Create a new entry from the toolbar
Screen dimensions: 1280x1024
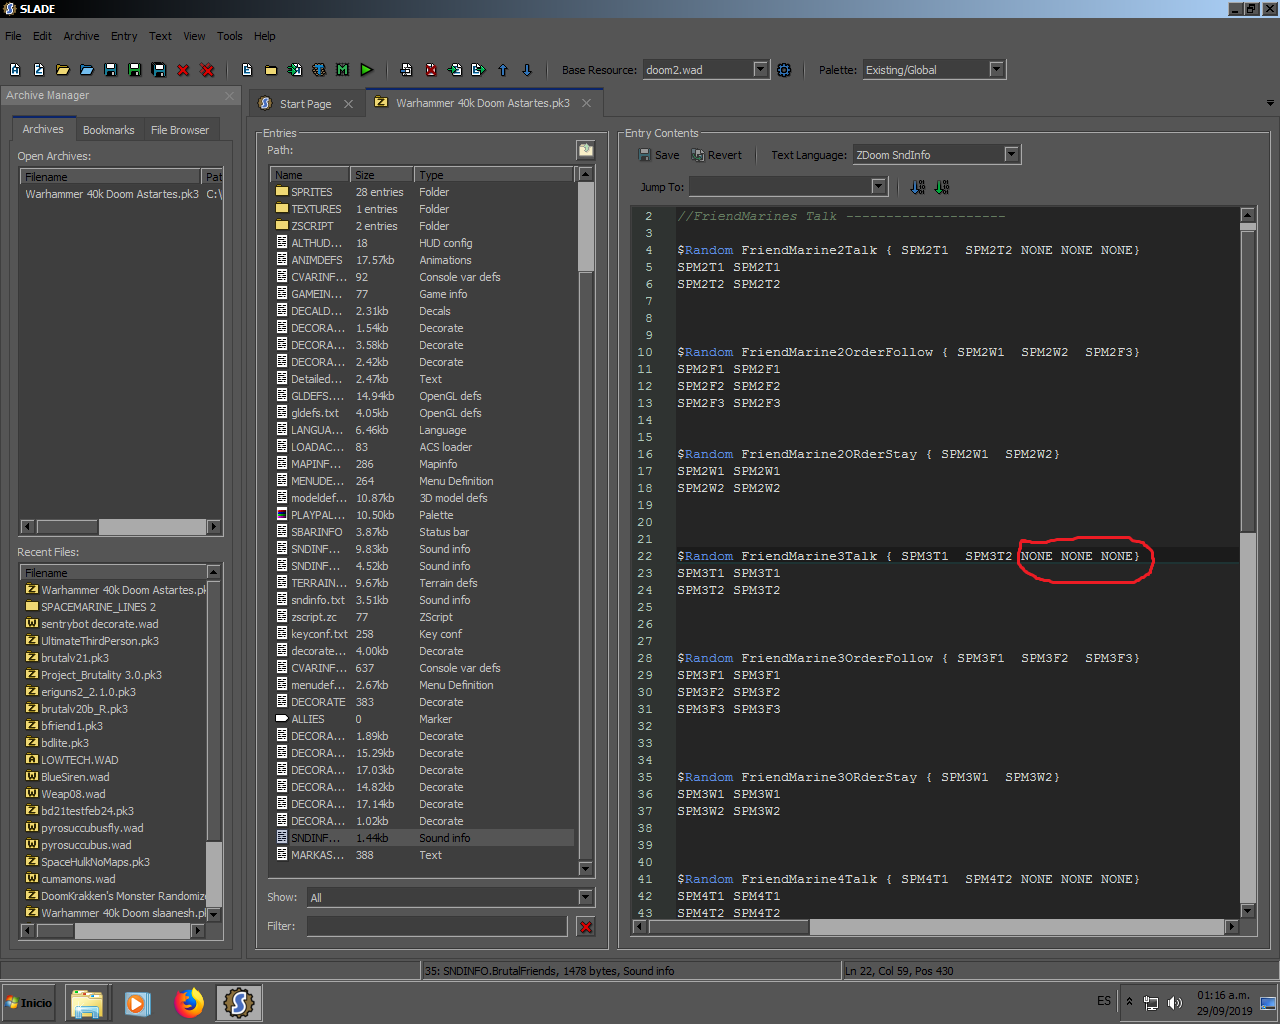pyautogui.click(x=247, y=70)
